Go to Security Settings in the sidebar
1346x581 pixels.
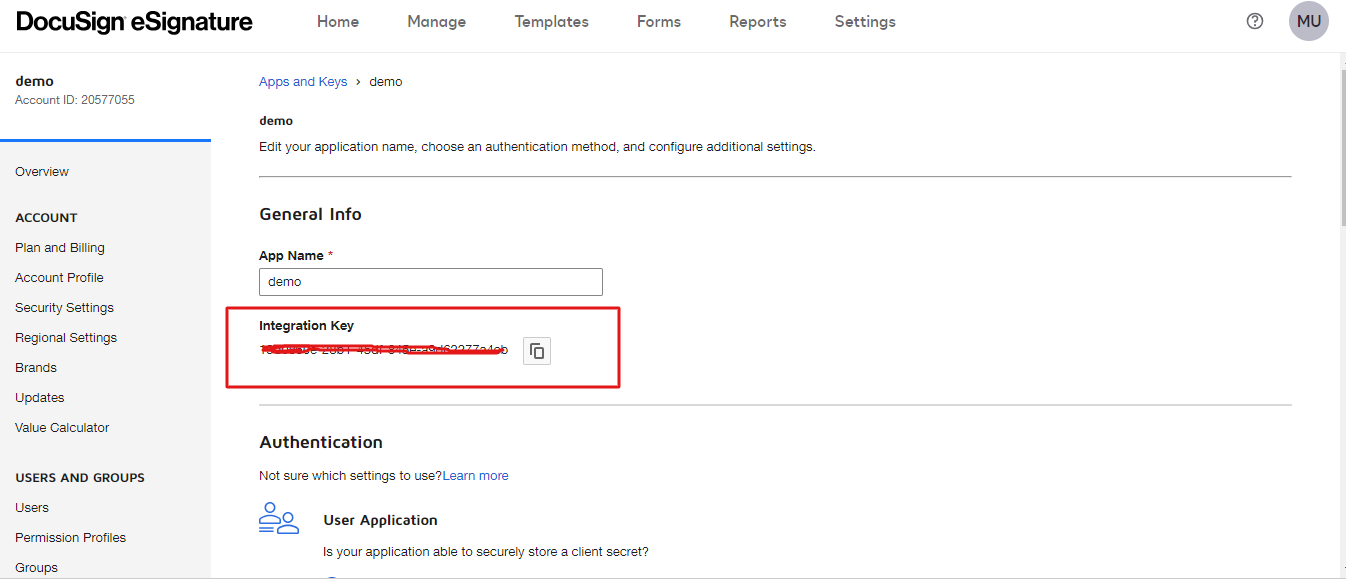pyautogui.click(x=64, y=308)
